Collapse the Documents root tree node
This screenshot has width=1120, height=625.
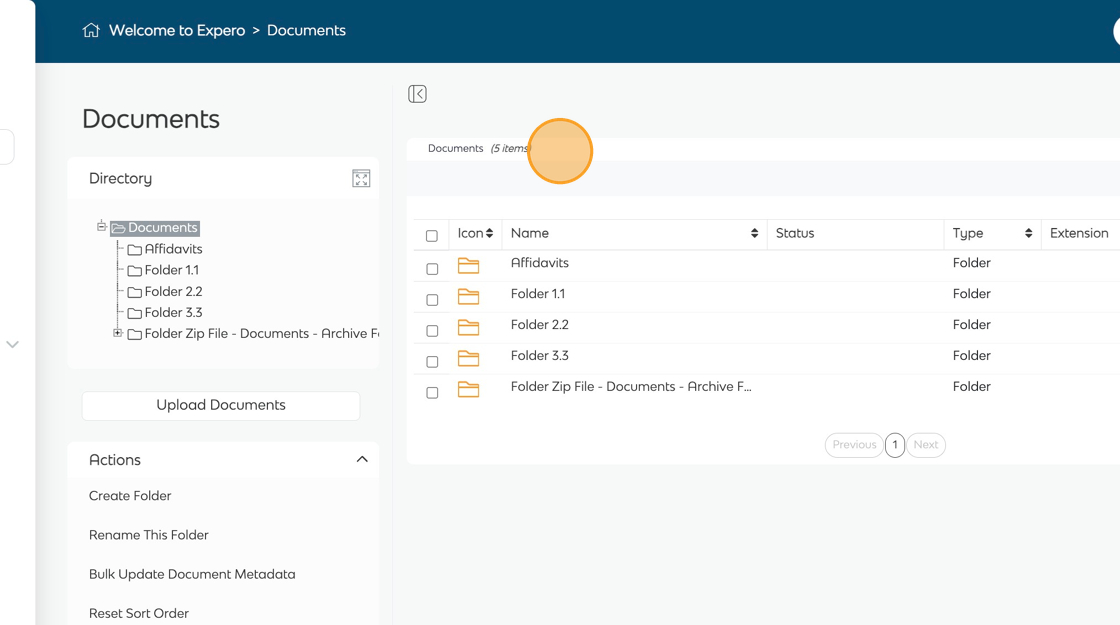[x=101, y=227]
